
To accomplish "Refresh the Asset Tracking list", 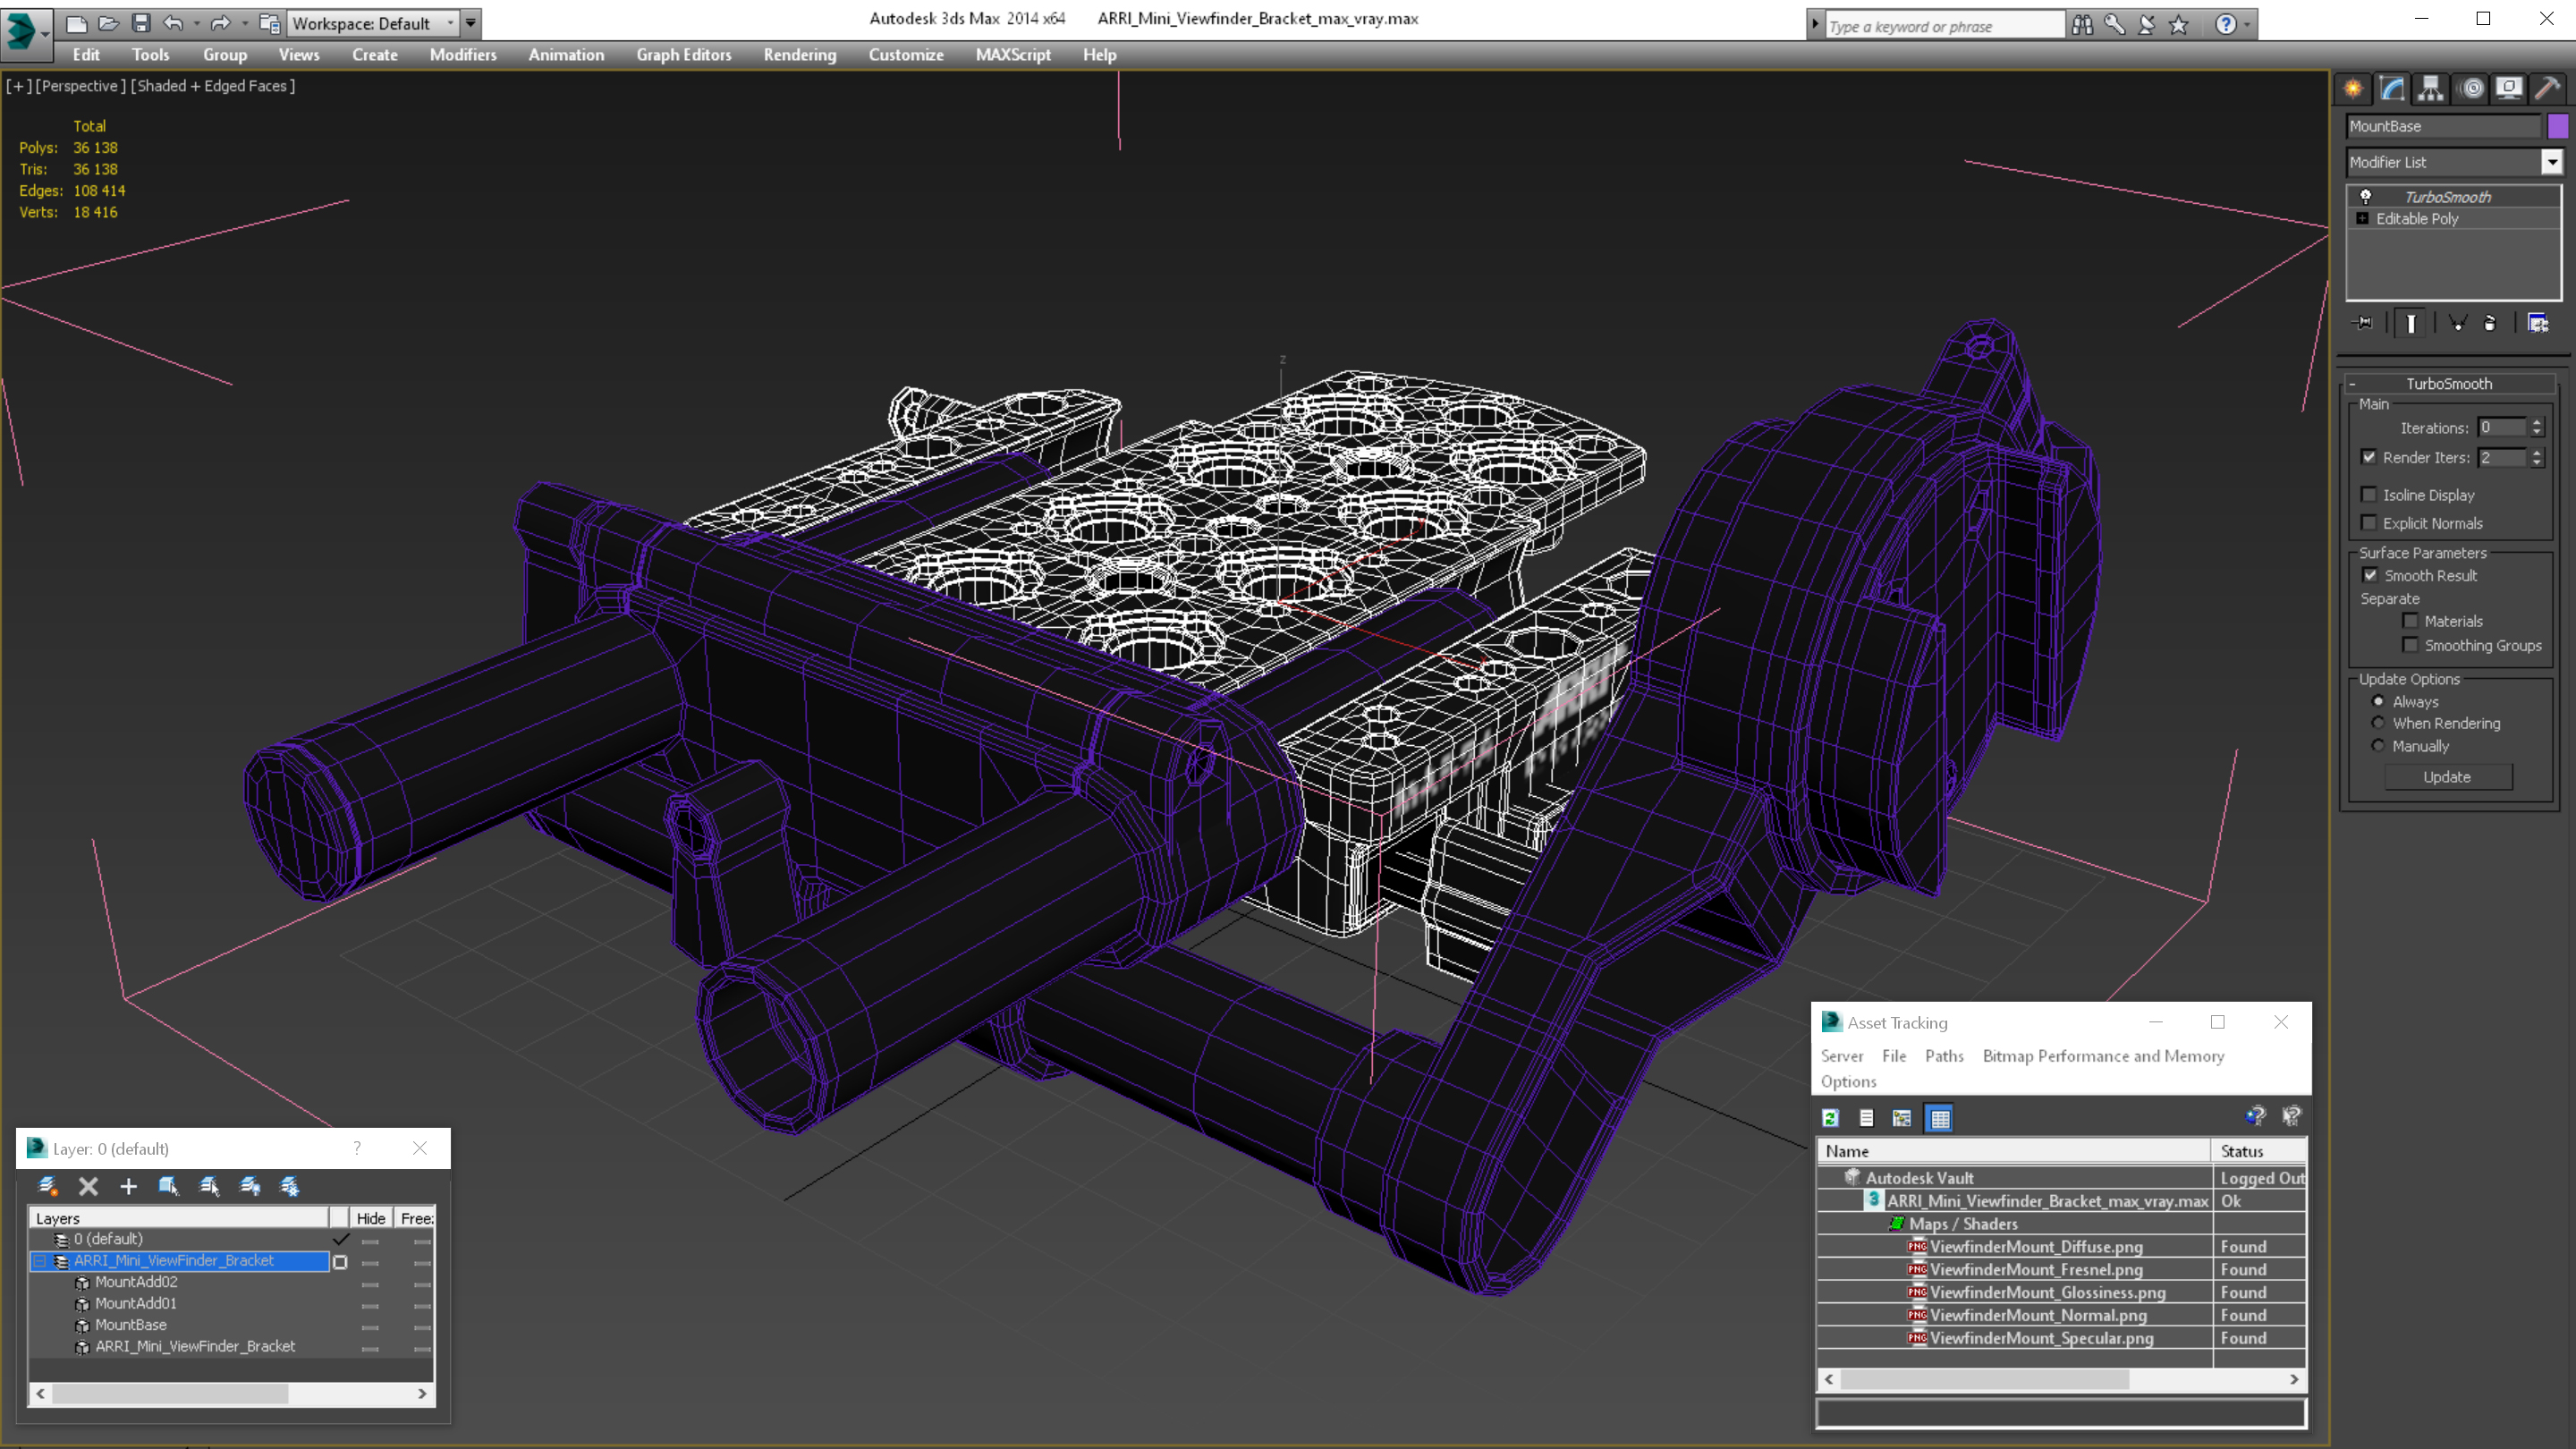I will pos(1830,1118).
